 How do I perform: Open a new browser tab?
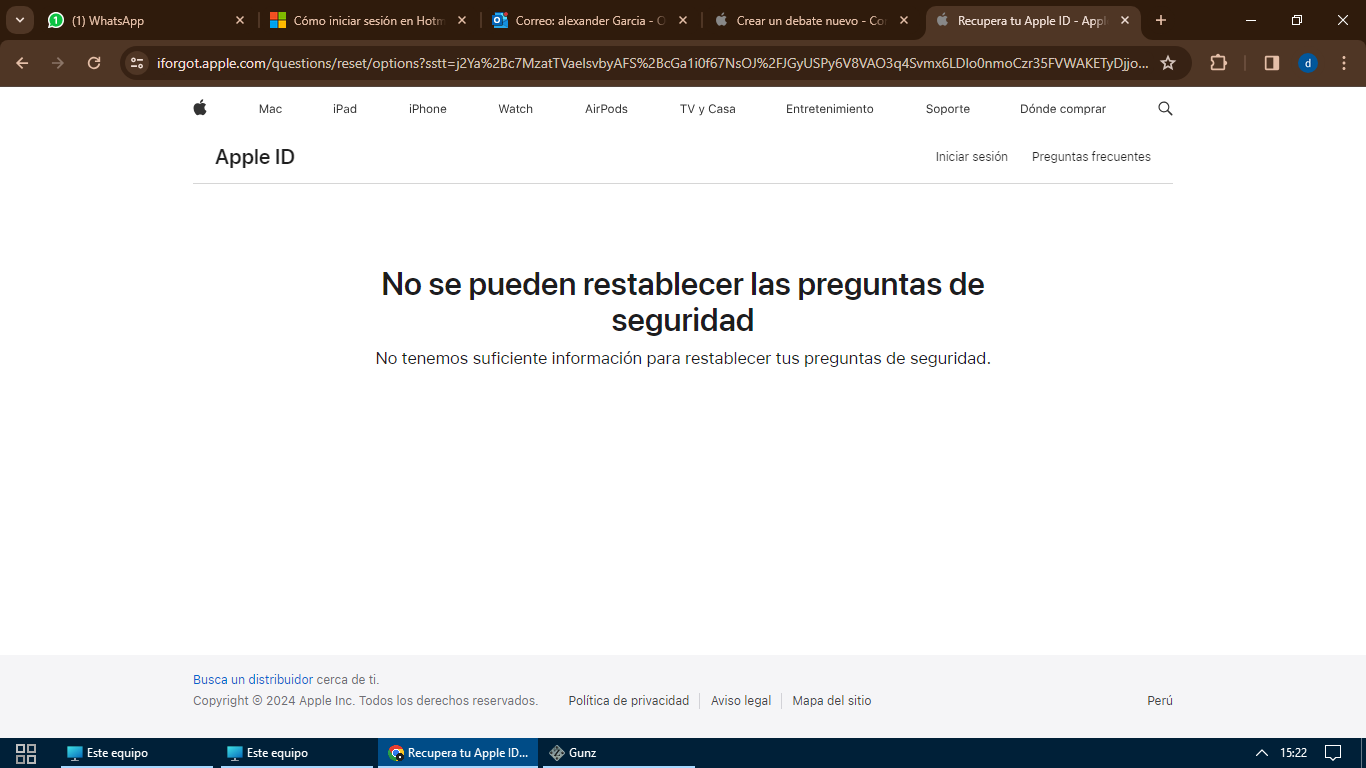pos(1161,20)
